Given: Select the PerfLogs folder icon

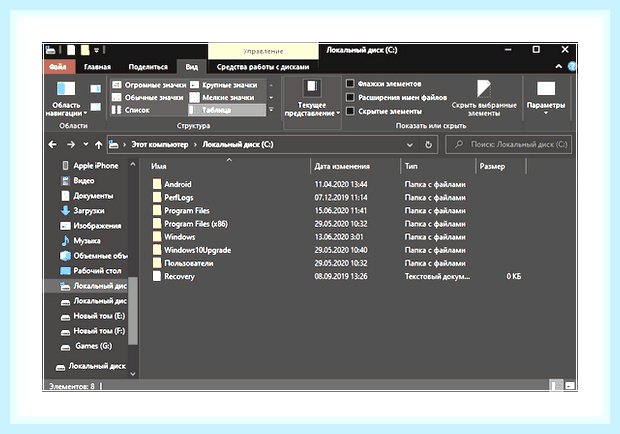Looking at the screenshot, I should click(x=157, y=197).
